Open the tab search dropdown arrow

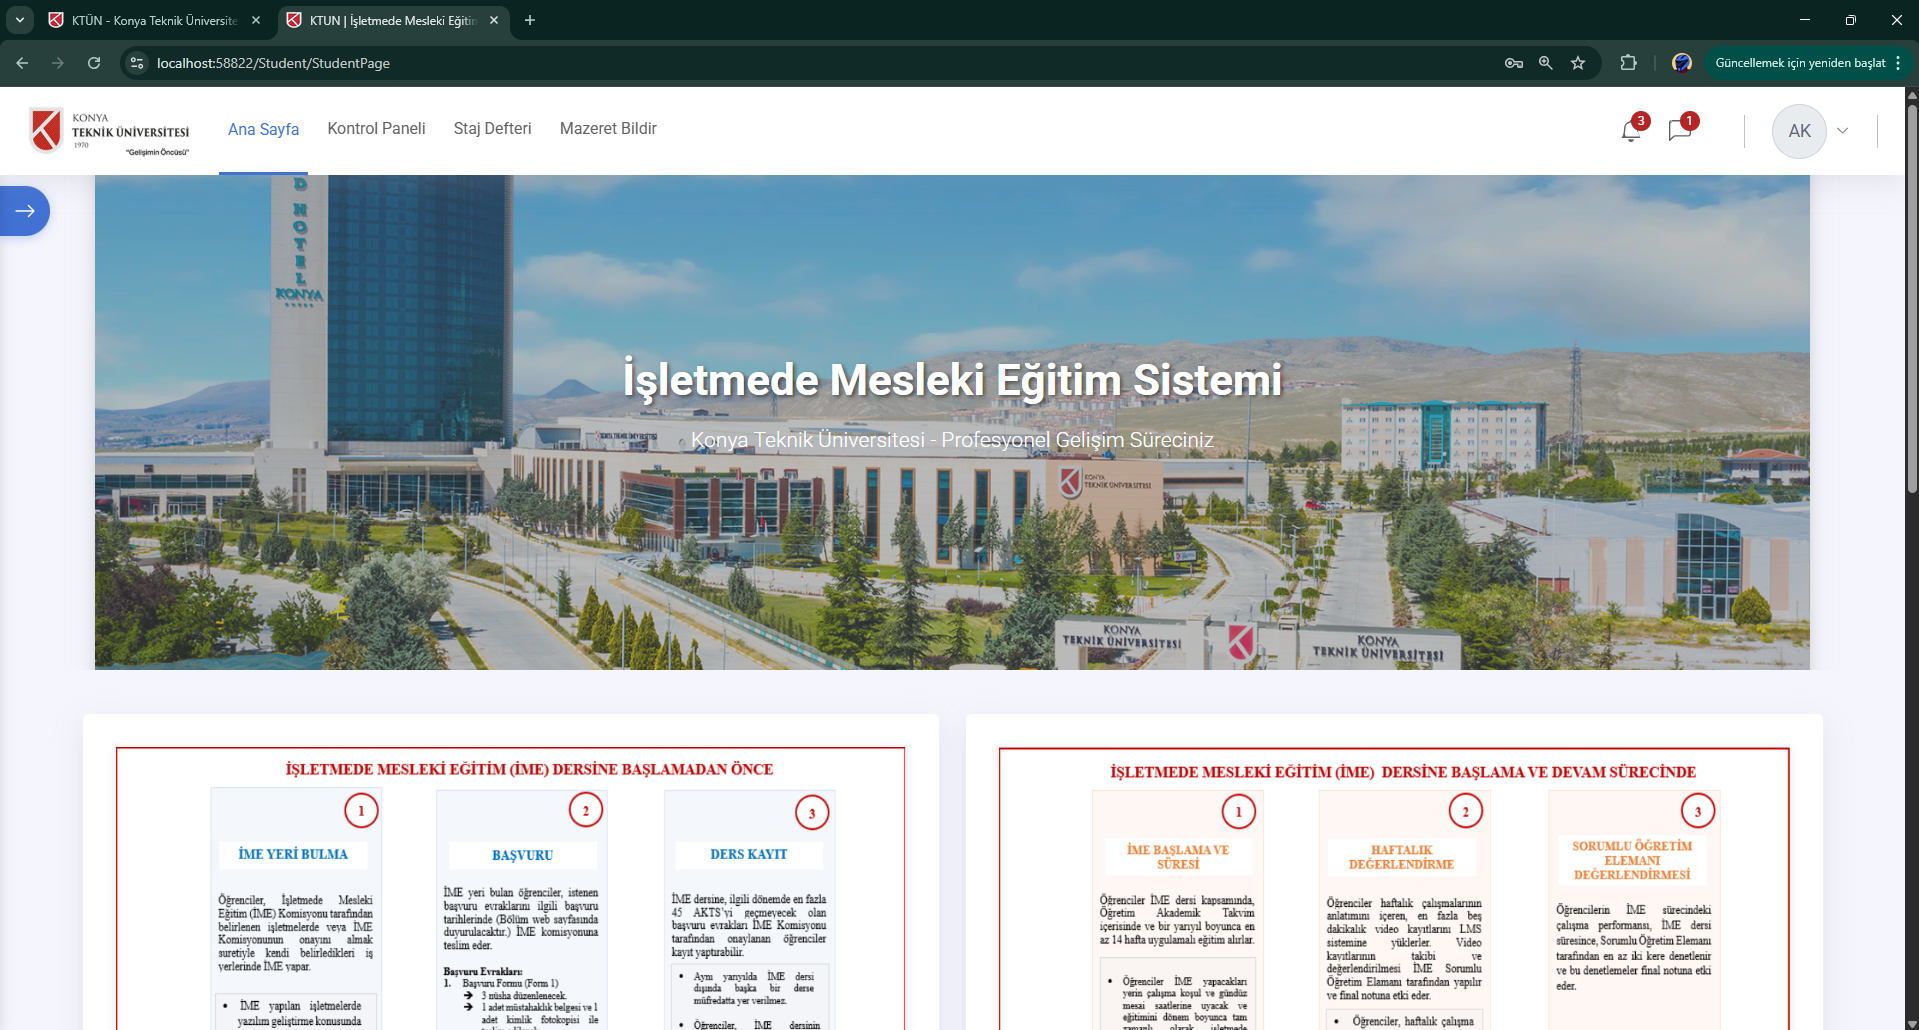(x=20, y=20)
